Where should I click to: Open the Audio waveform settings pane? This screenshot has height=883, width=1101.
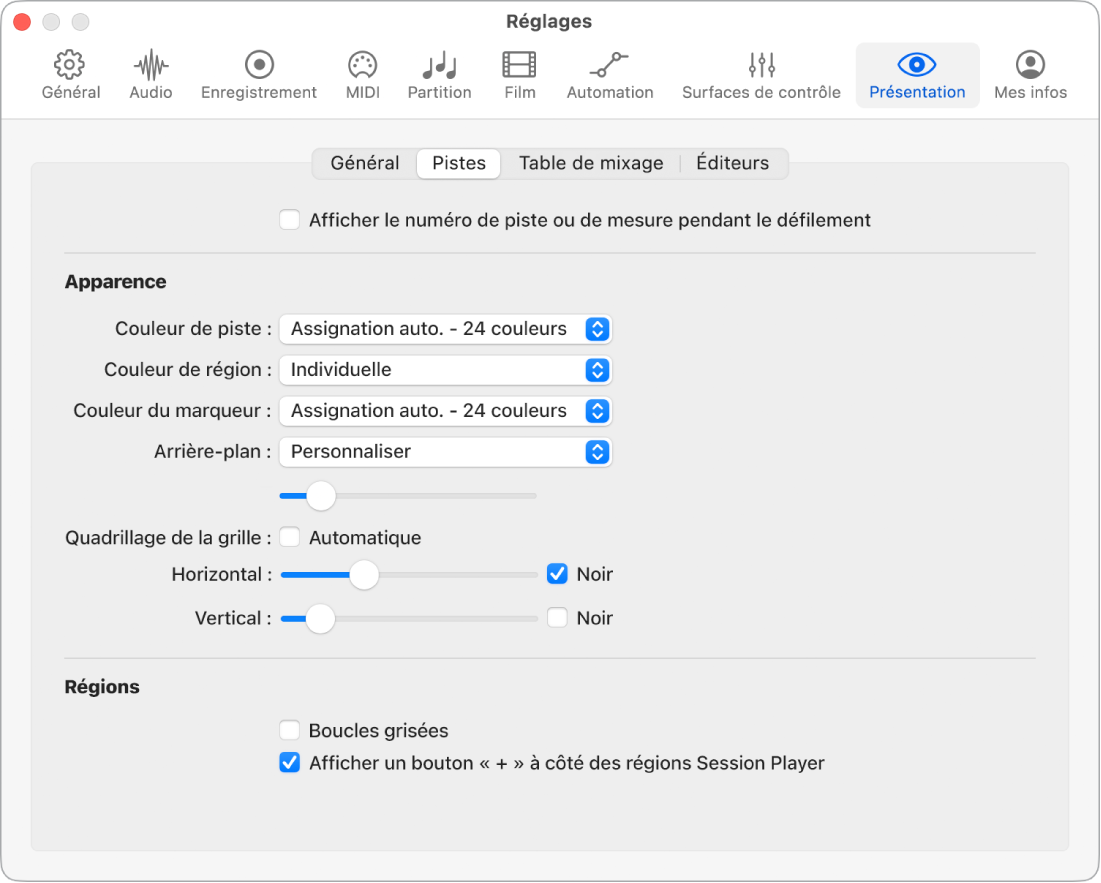tap(151, 66)
